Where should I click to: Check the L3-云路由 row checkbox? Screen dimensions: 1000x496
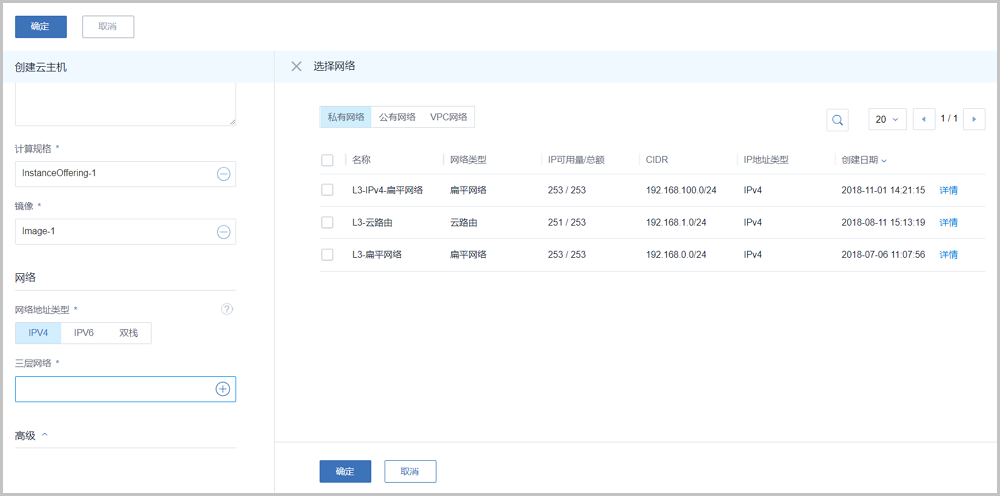(x=327, y=222)
